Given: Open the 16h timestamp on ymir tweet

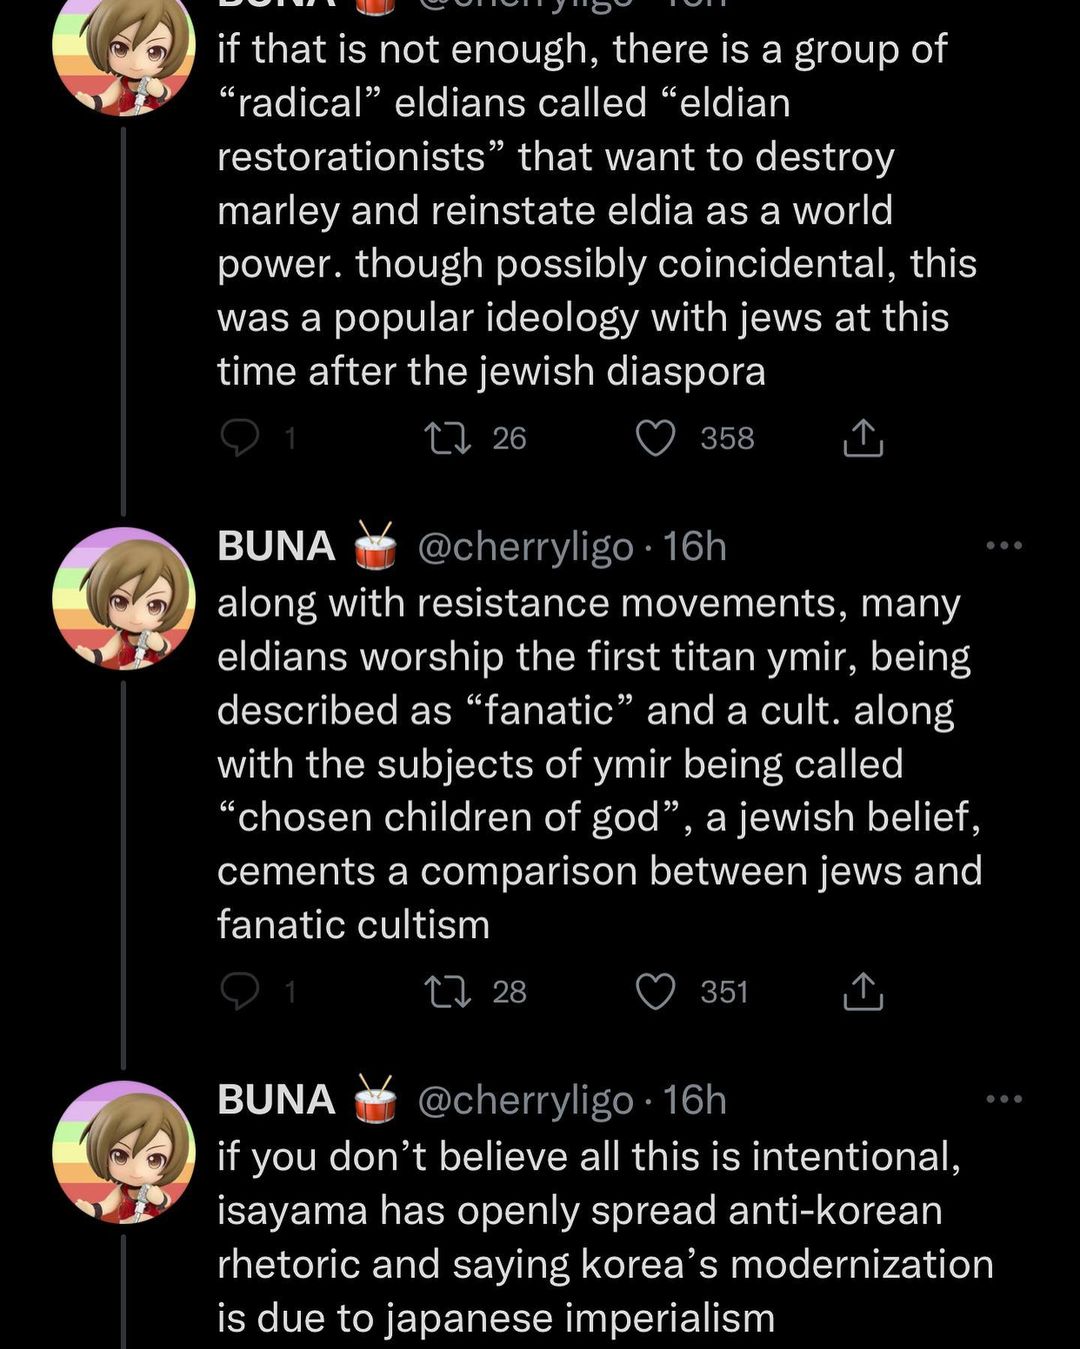Looking at the screenshot, I should (x=695, y=546).
